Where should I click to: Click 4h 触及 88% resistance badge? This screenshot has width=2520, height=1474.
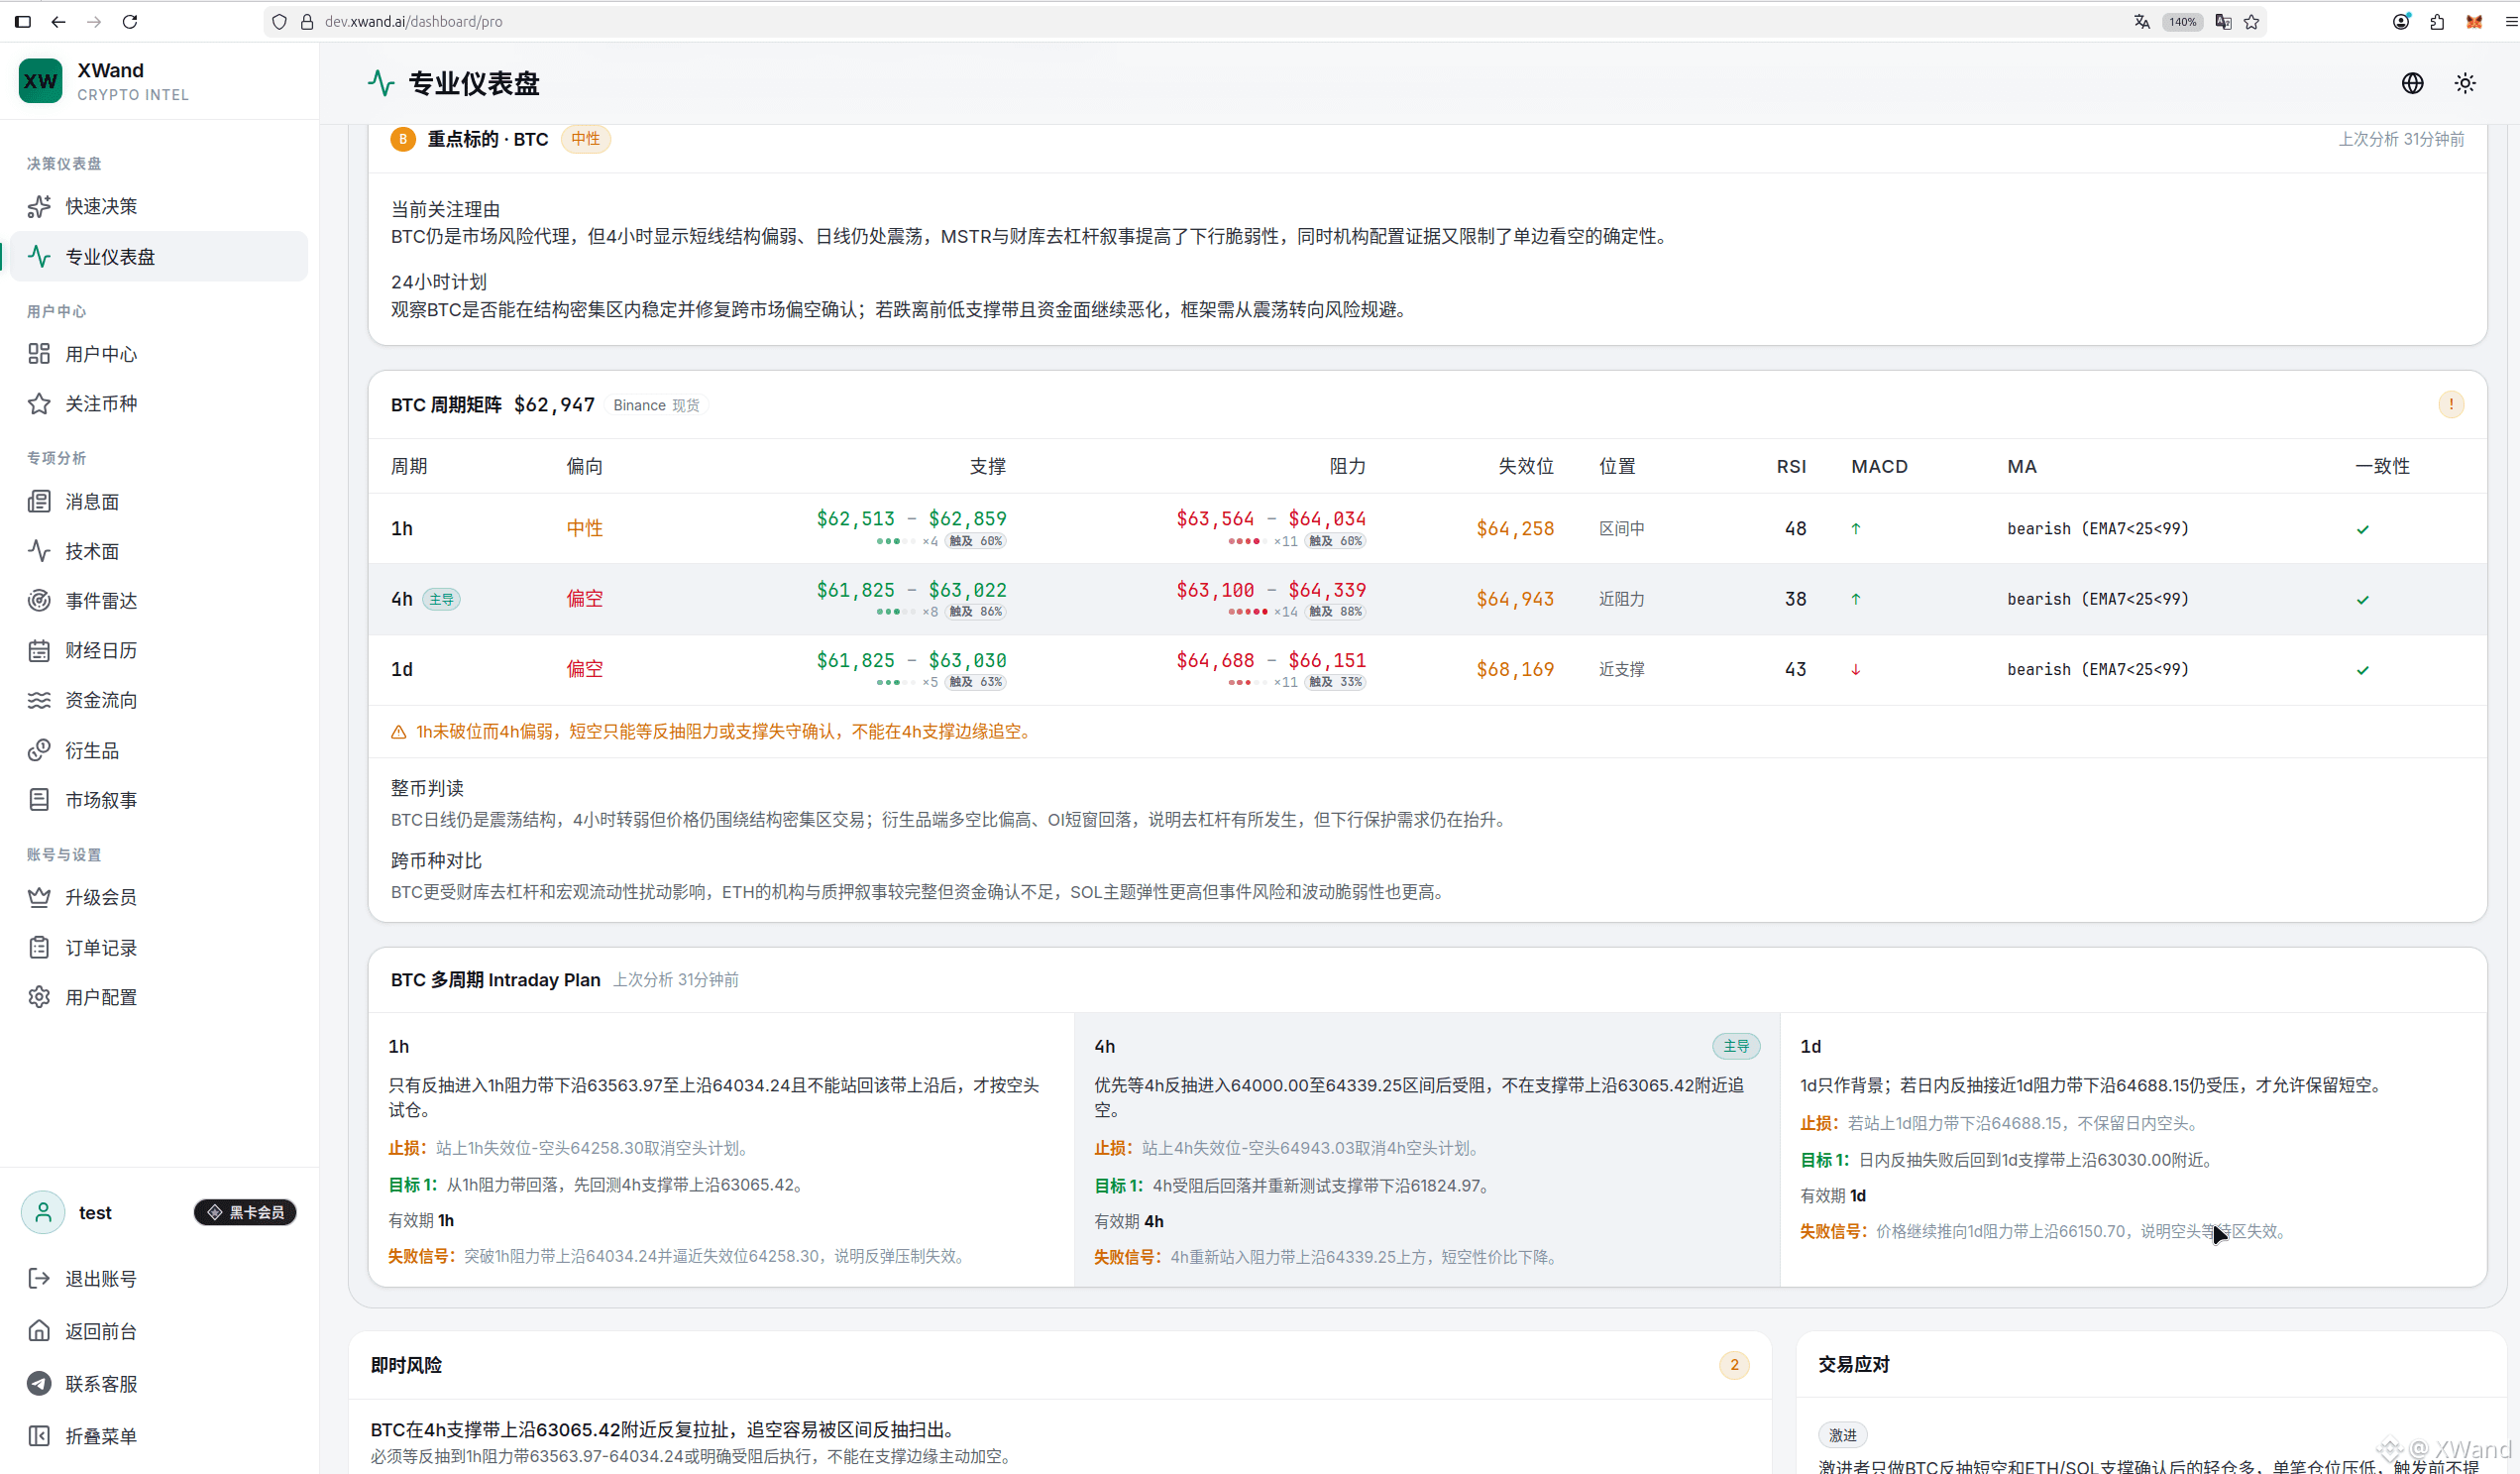click(1335, 612)
